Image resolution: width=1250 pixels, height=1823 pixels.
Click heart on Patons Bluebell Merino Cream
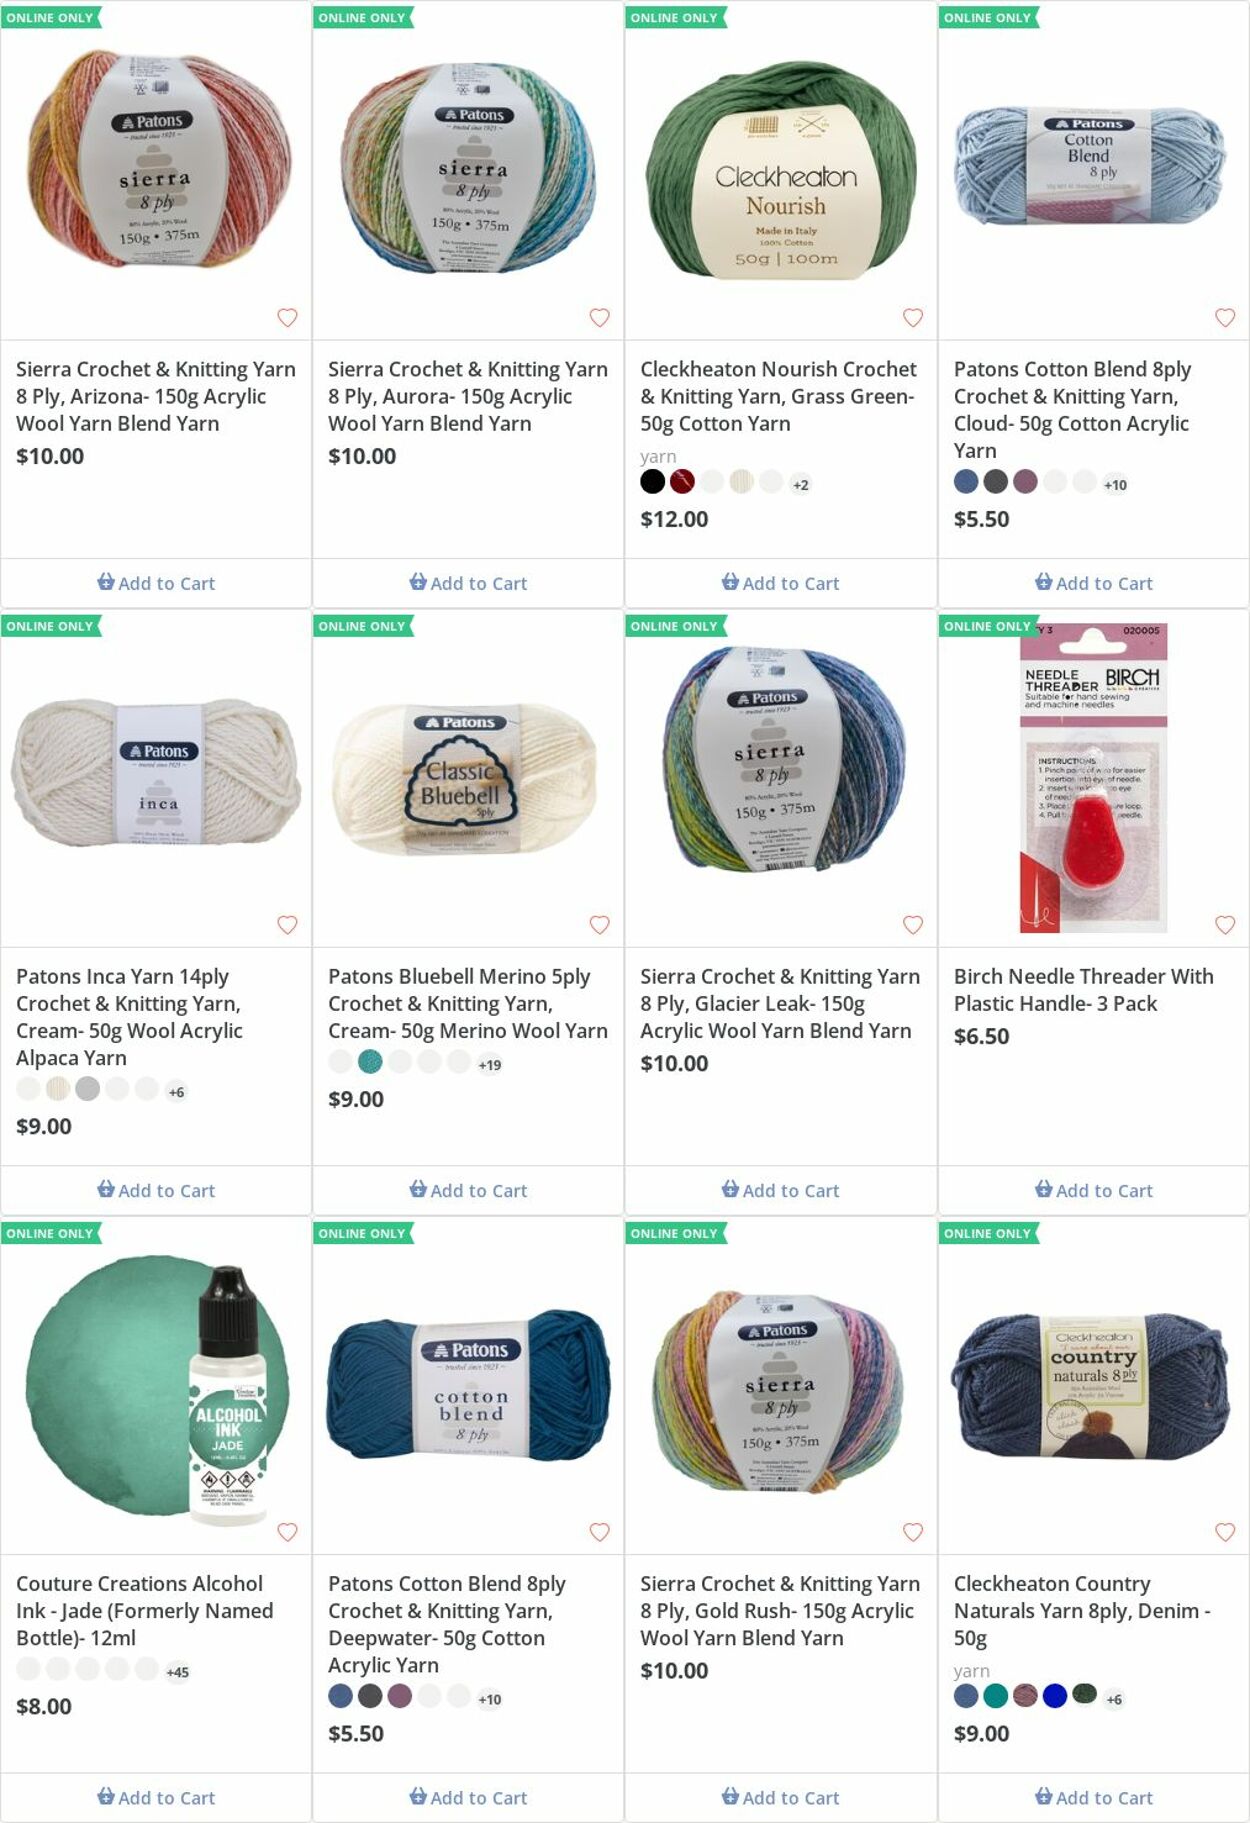(600, 925)
